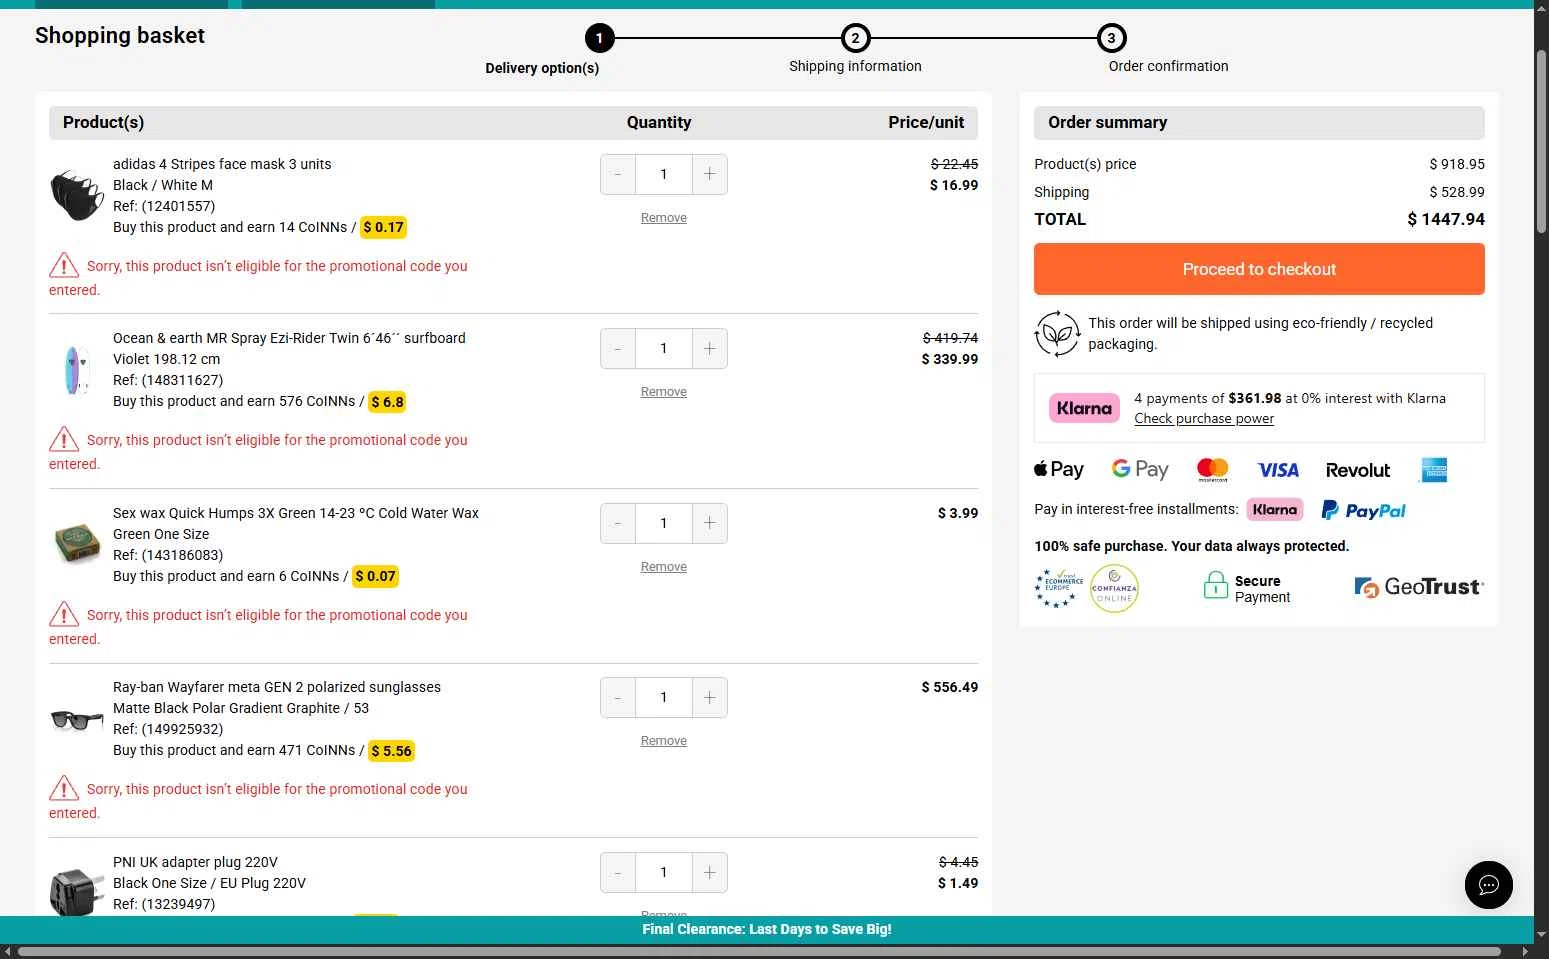Click the Ecommerce Europe trust badge
The image size is (1549, 959).
tap(1059, 589)
